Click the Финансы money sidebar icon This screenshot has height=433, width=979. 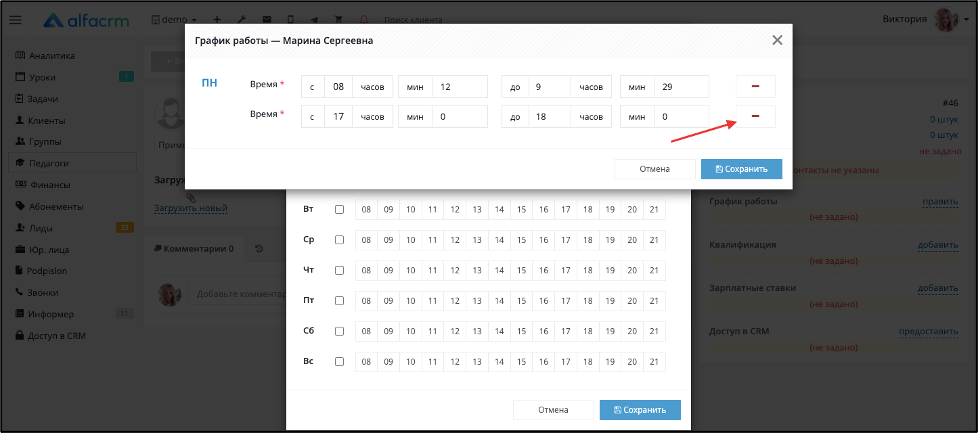pos(20,185)
